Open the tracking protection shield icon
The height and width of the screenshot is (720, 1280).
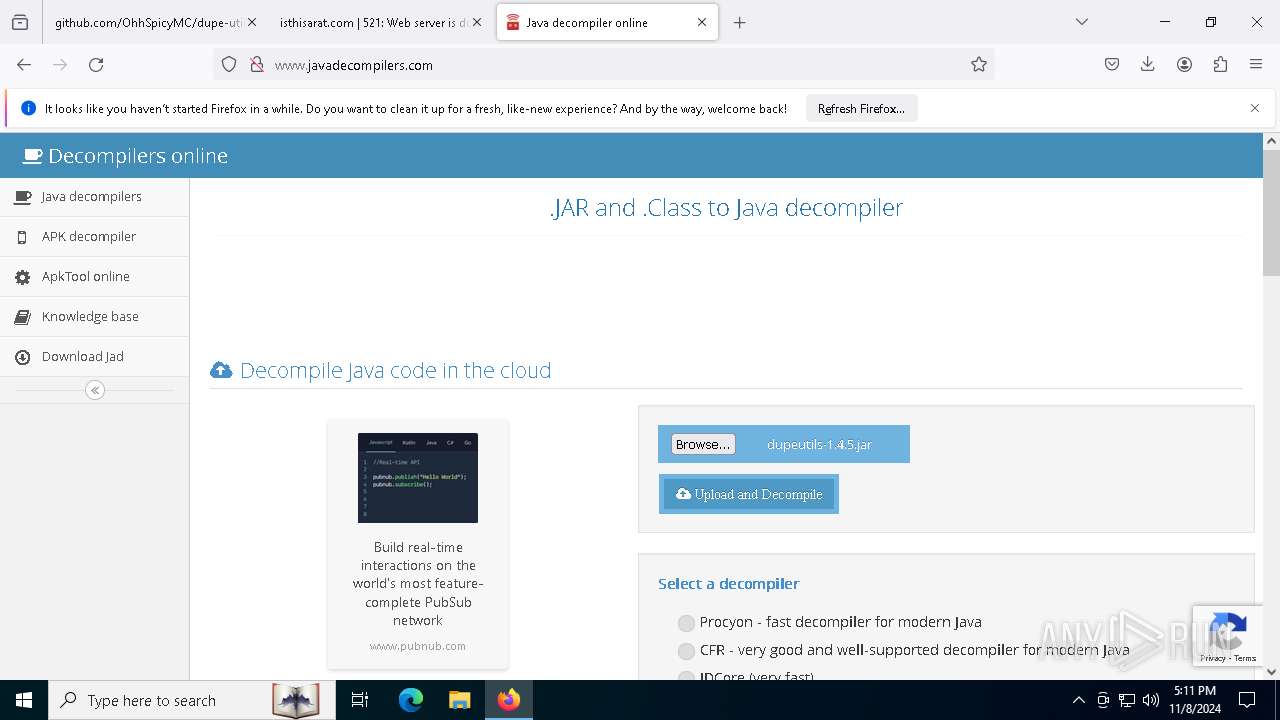click(229, 64)
